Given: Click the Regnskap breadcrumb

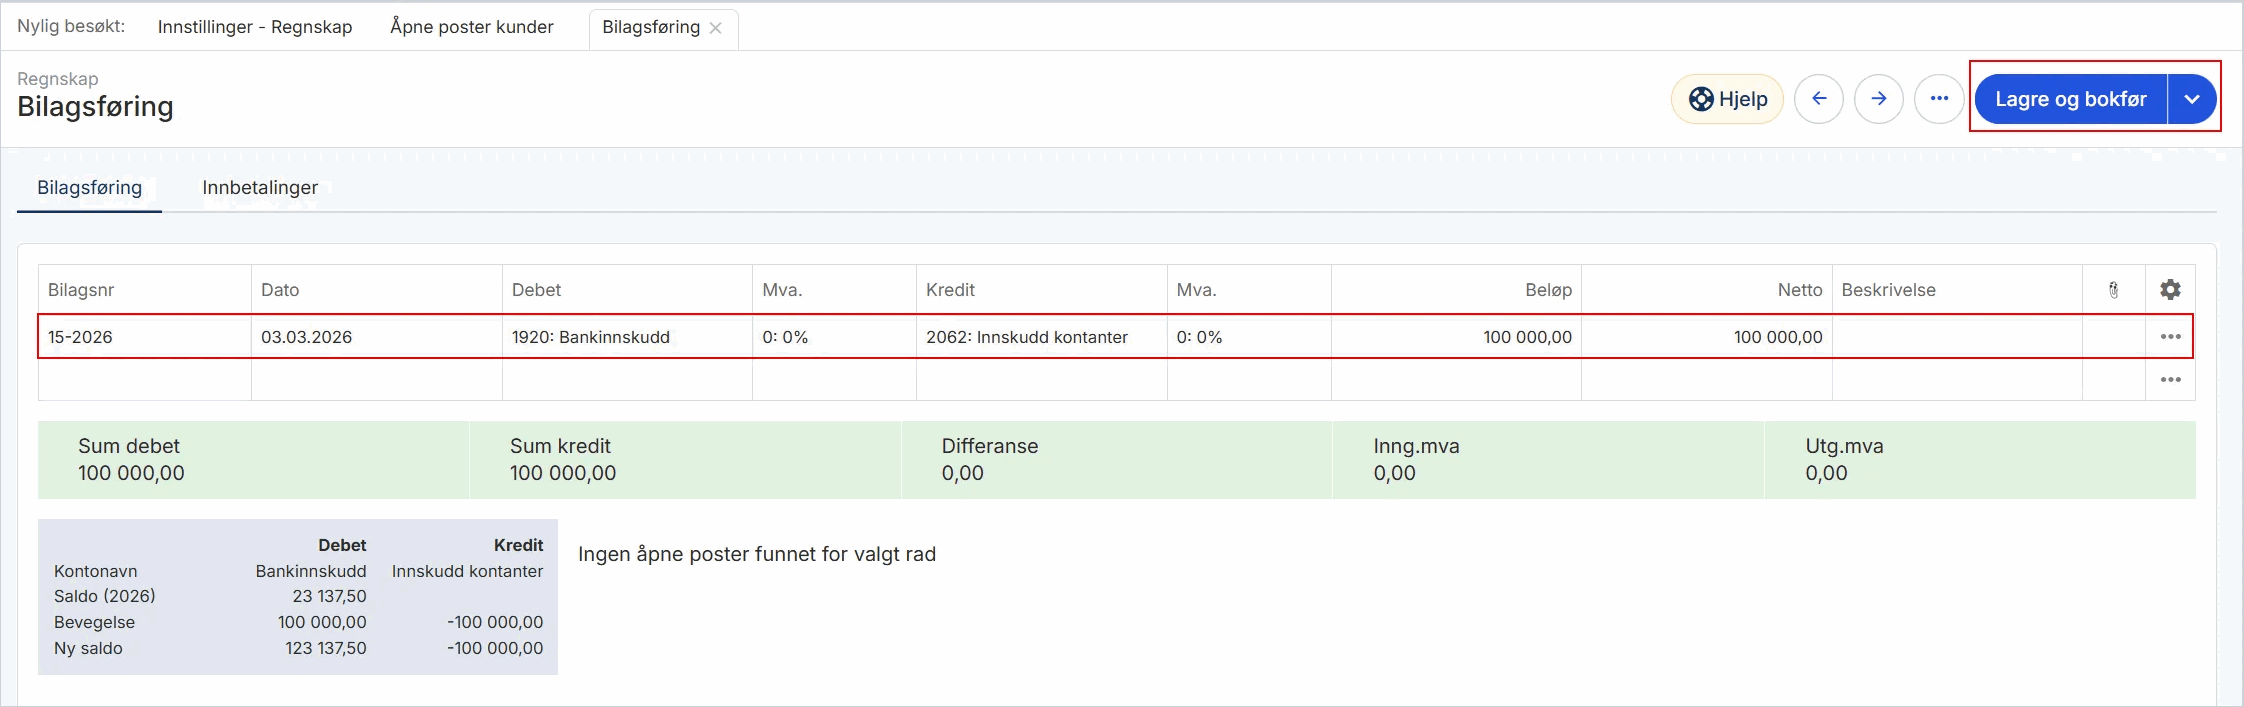Looking at the screenshot, I should (x=58, y=79).
